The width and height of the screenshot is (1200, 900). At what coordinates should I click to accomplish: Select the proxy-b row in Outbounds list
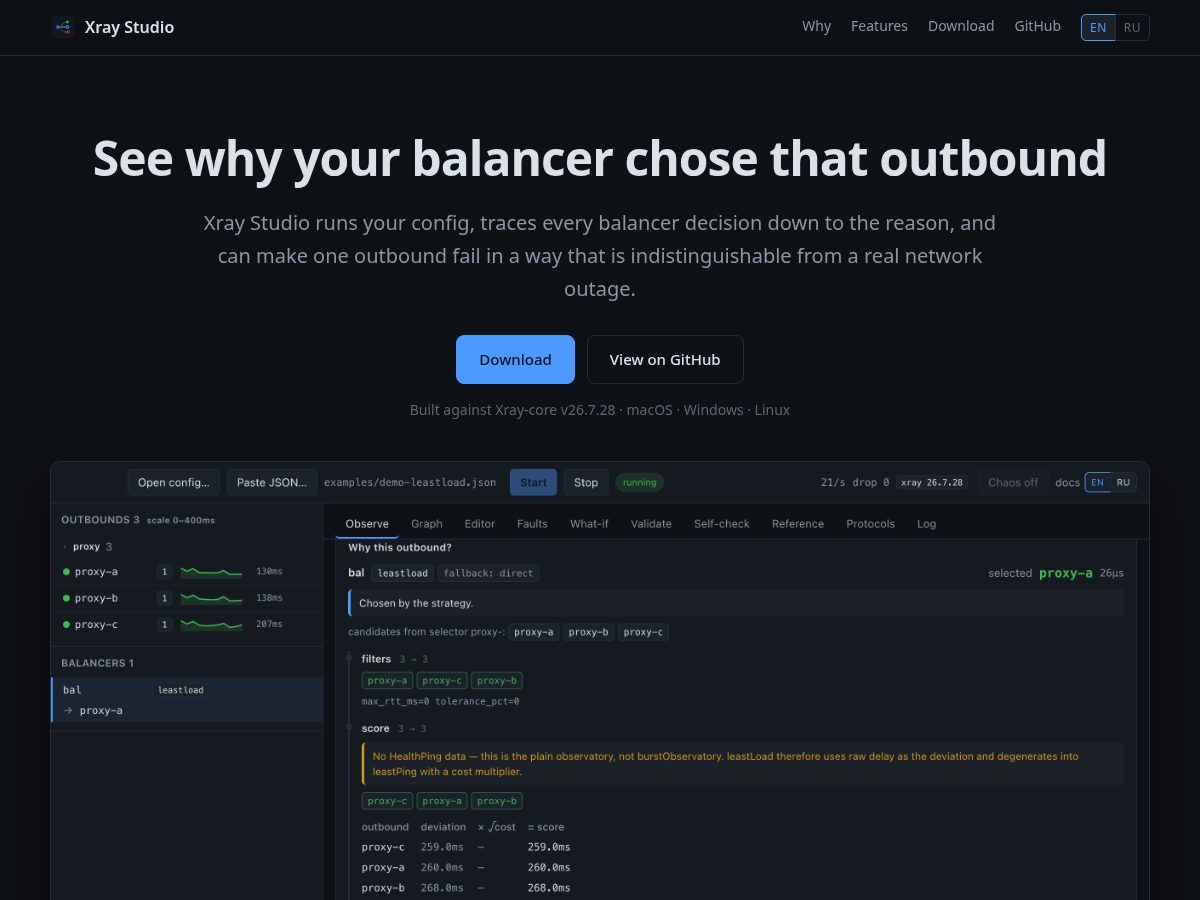(186, 598)
